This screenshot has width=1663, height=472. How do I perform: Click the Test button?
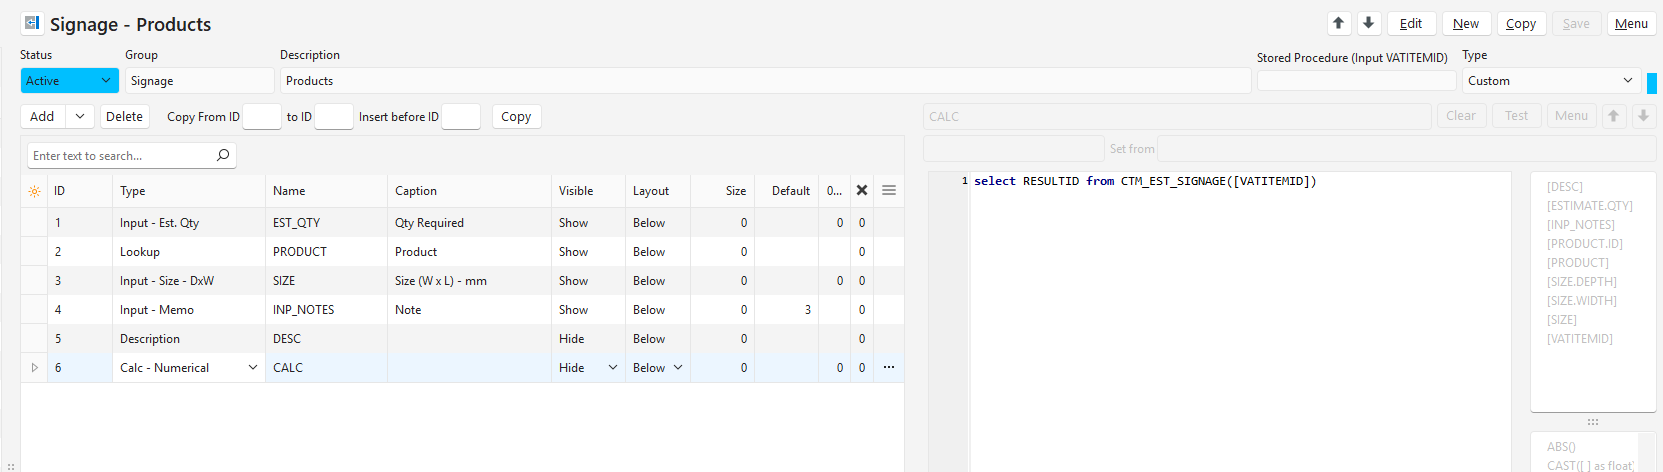pyautogui.click(x=1517, y=116)
